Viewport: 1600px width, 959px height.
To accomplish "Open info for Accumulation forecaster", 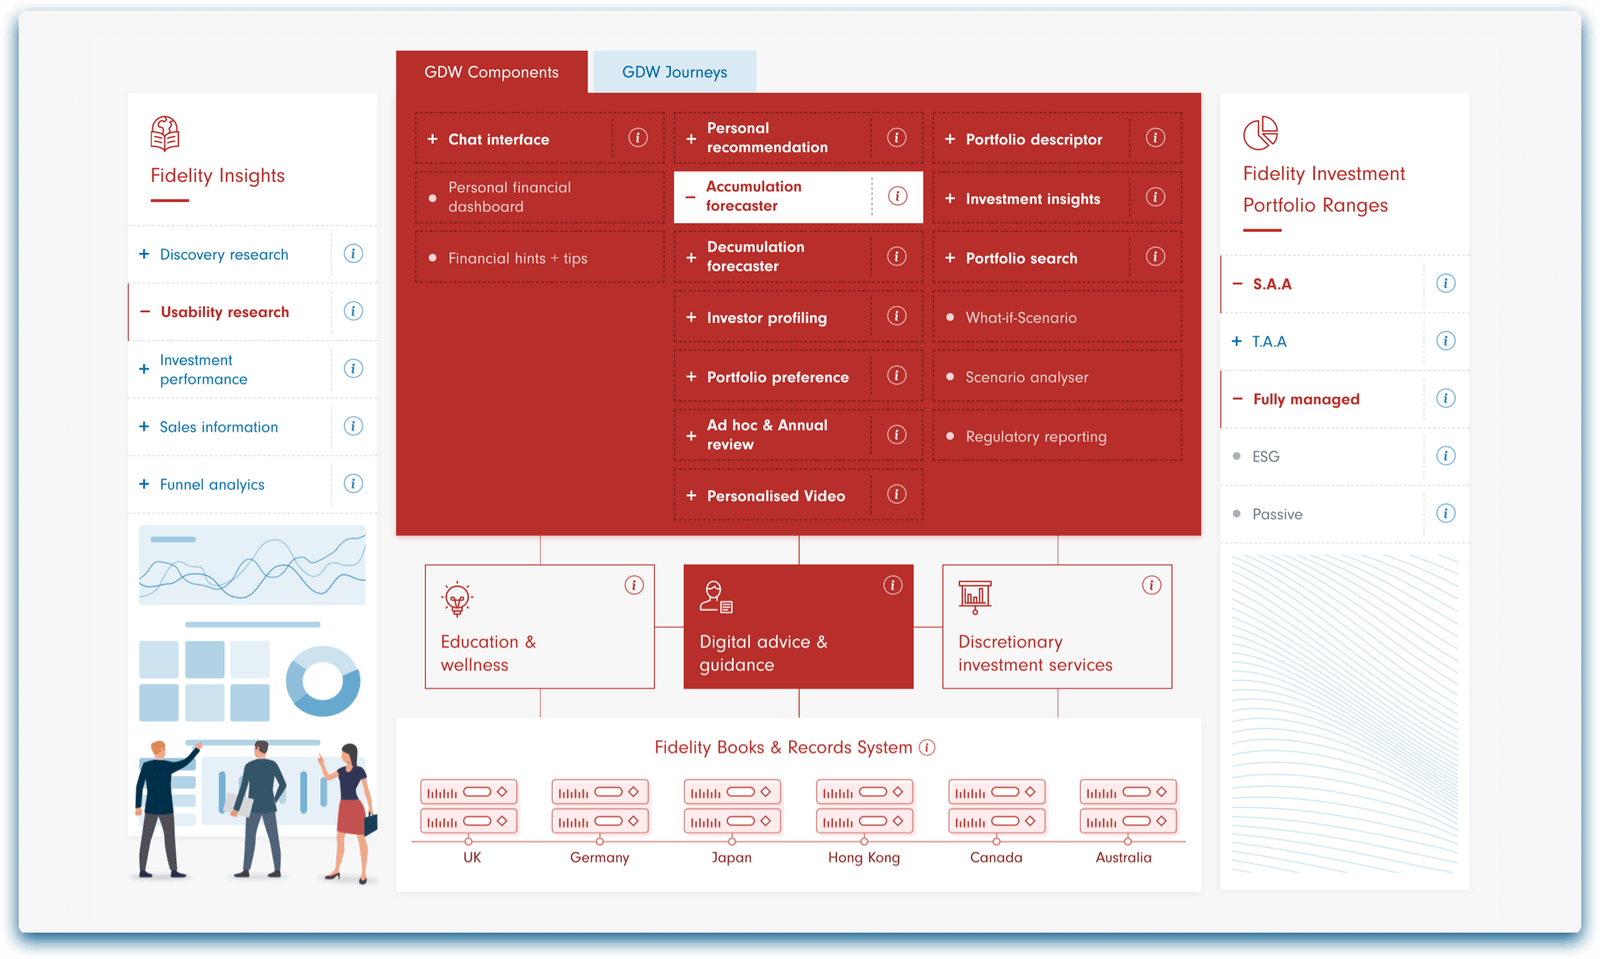I will click(x=898, y=196).
